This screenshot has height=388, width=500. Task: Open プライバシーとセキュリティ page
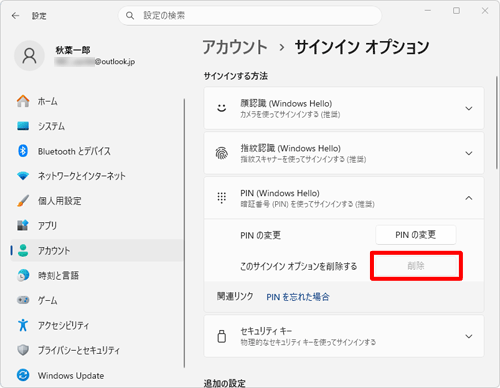coord(97,350)
